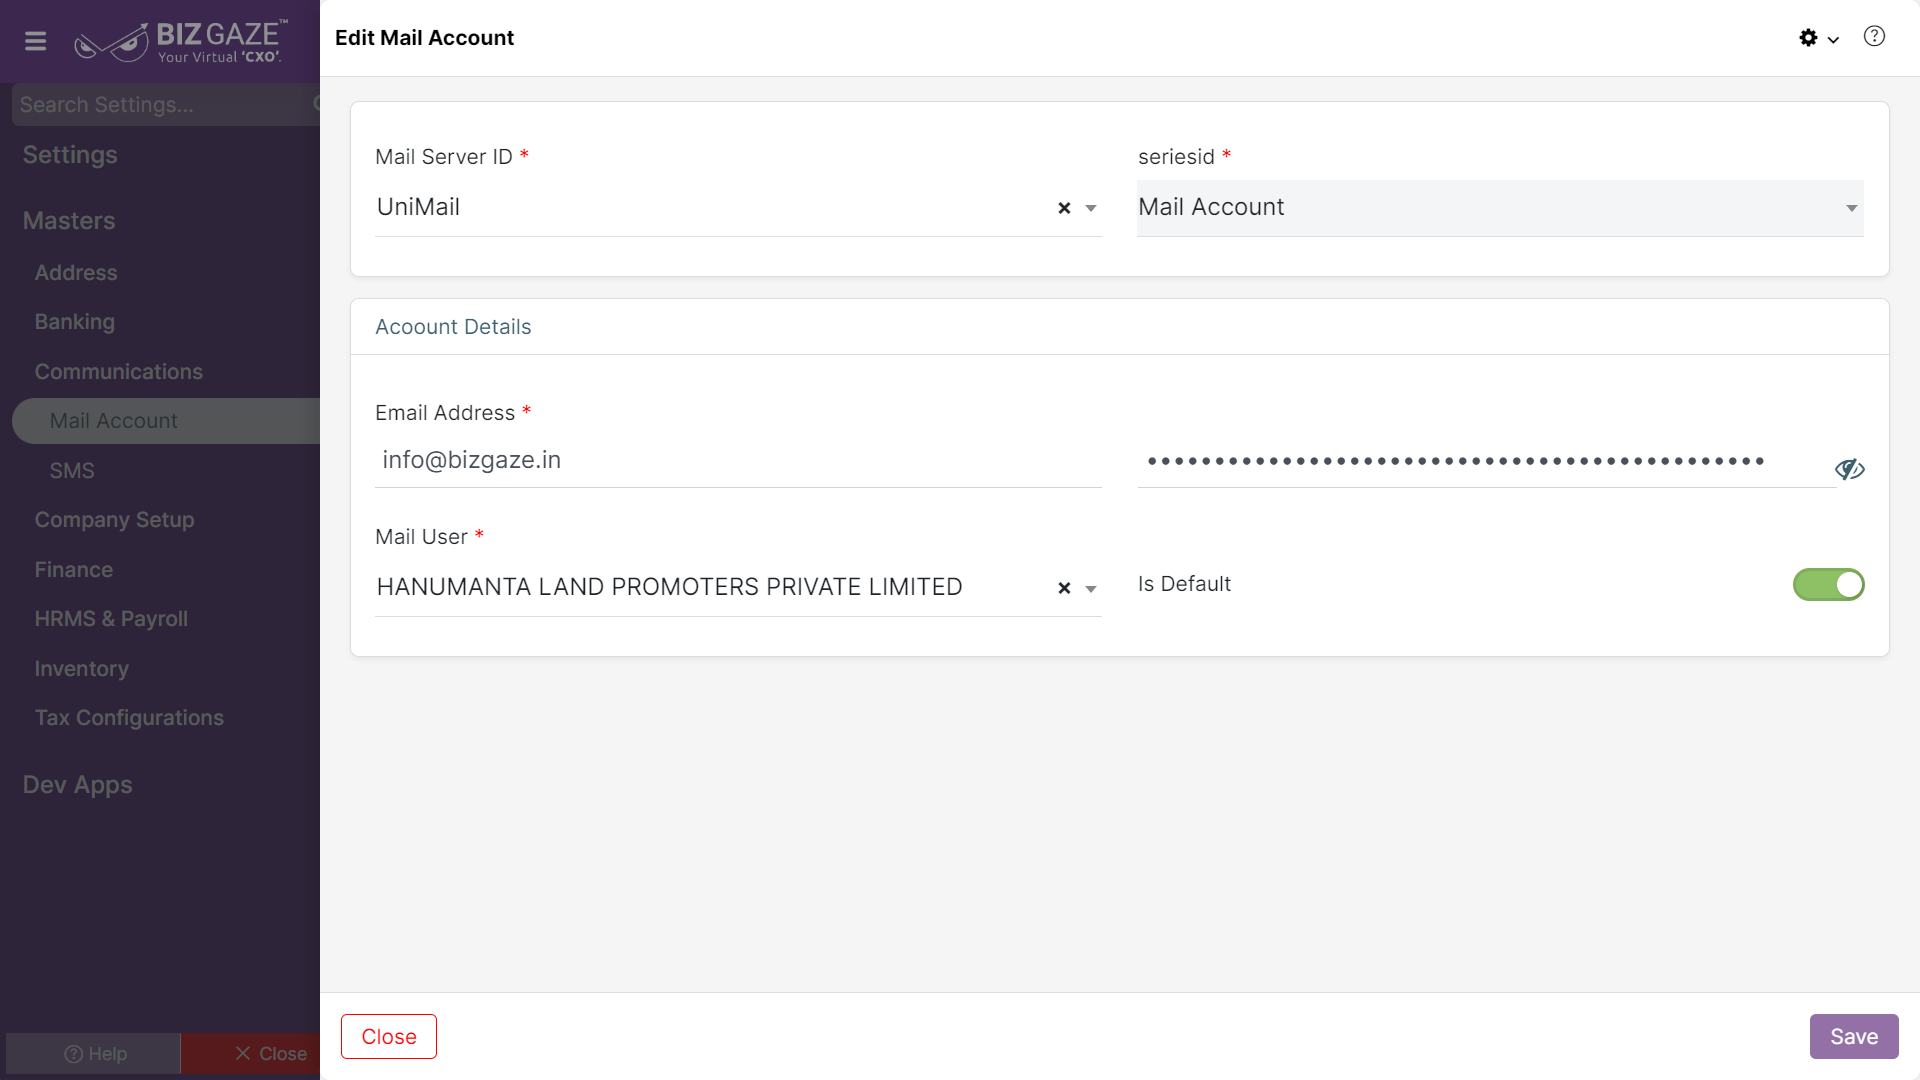Toggle the Is Default switch
1920x1080 pixels.
(x=1828, y=585)
